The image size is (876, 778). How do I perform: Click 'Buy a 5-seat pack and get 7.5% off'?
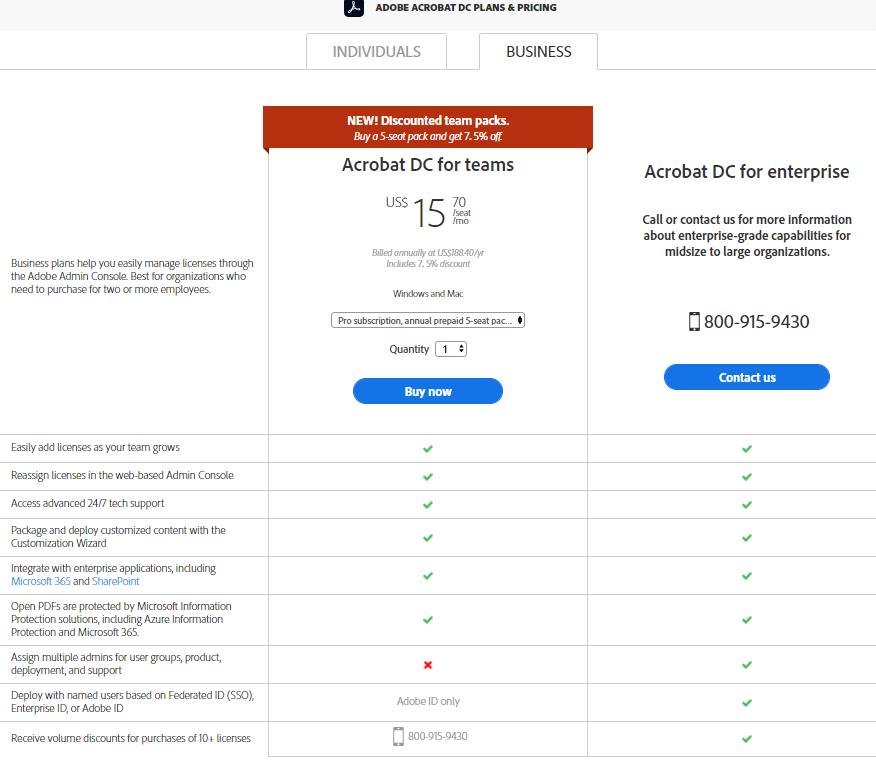point(428,136)
